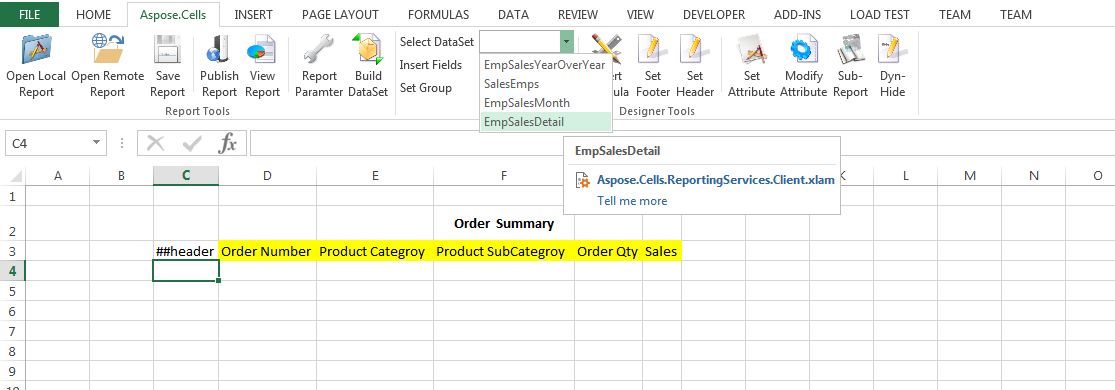The width and height of the screenshot is (1115, 390).
Task: Select column A header
Action: click(58, 175)
